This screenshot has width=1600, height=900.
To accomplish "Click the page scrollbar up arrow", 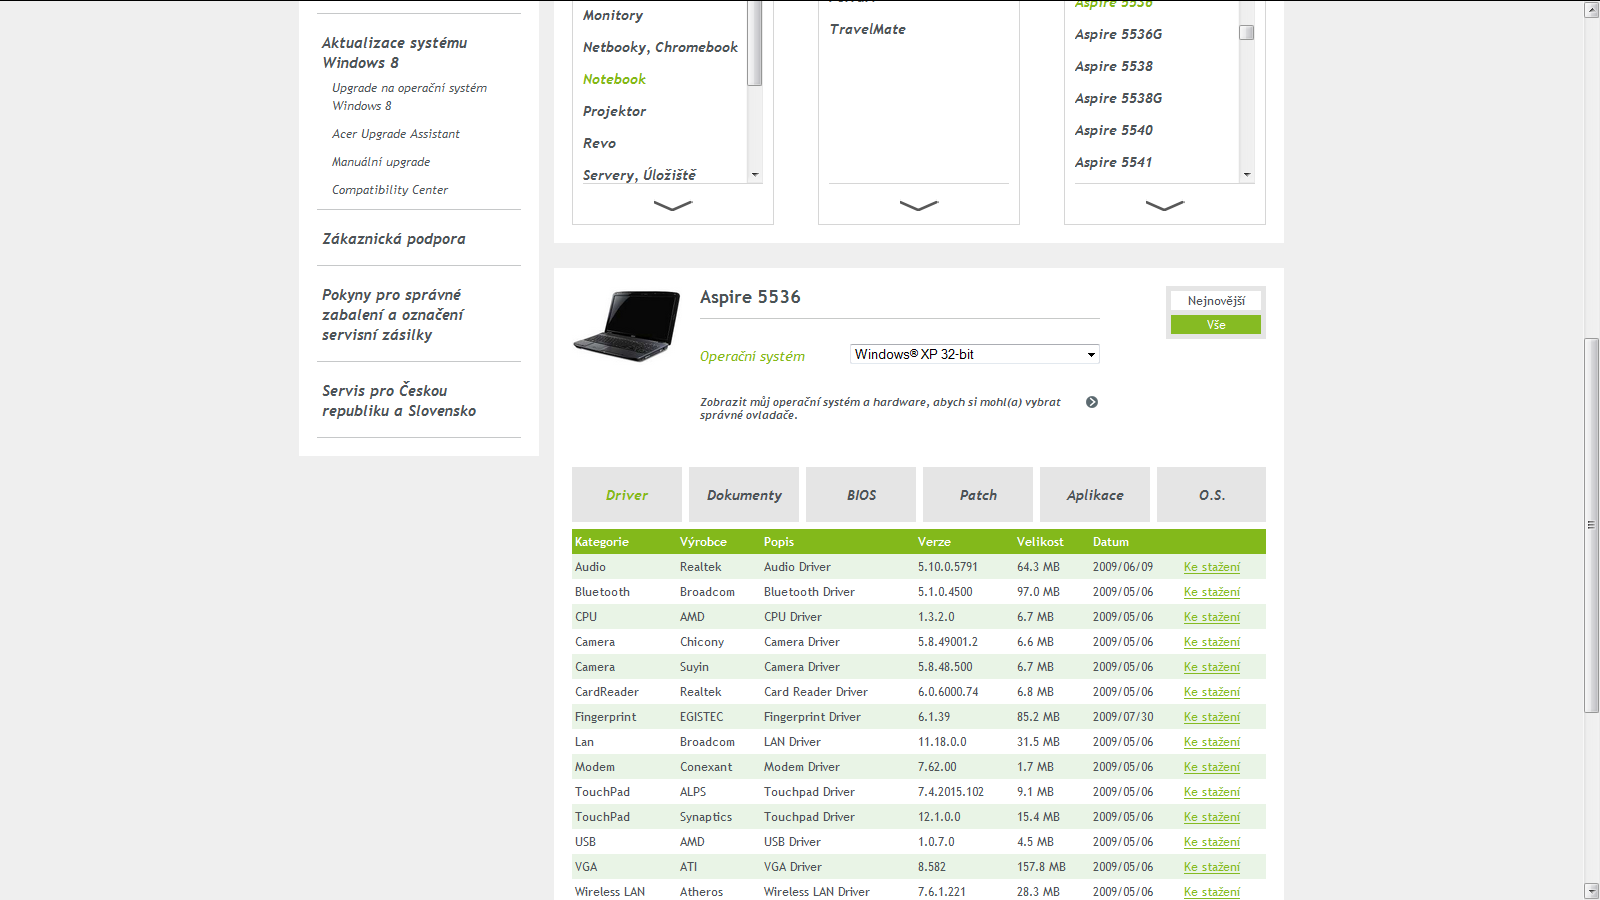I will point(1592,9).
